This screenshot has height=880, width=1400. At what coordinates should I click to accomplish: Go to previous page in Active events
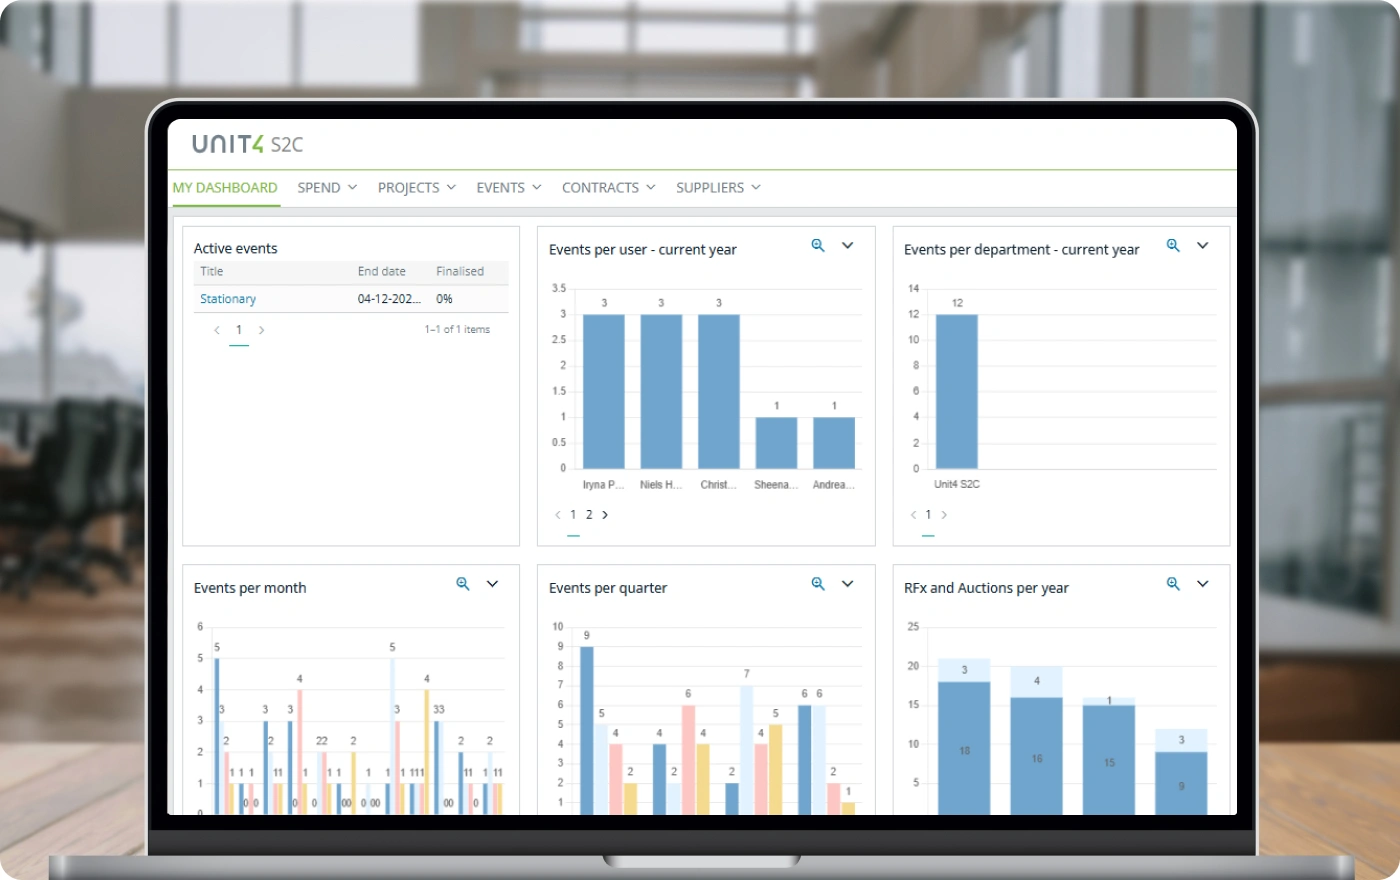click(x=217, y=330)
